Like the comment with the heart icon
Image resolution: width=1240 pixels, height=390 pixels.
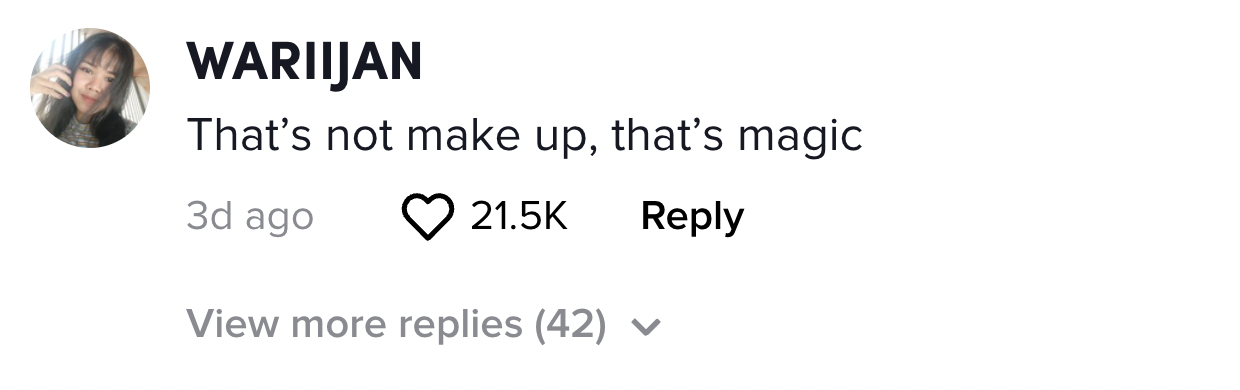[x=428, y=217]
